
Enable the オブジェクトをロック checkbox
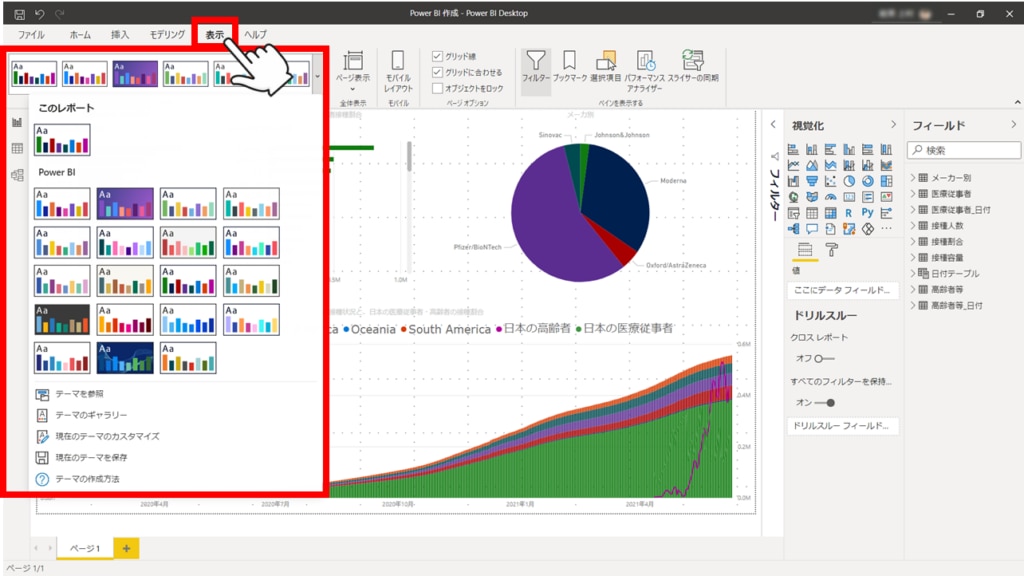tap(438, 88)
